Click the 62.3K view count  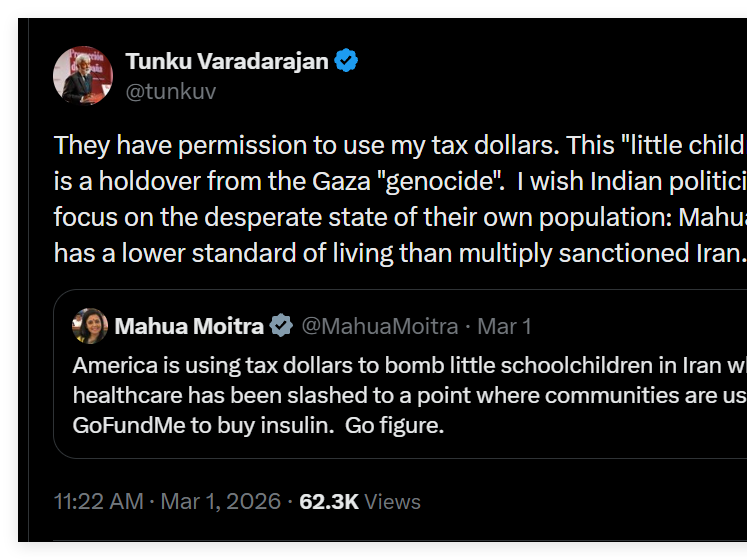(x=329, y=502)
